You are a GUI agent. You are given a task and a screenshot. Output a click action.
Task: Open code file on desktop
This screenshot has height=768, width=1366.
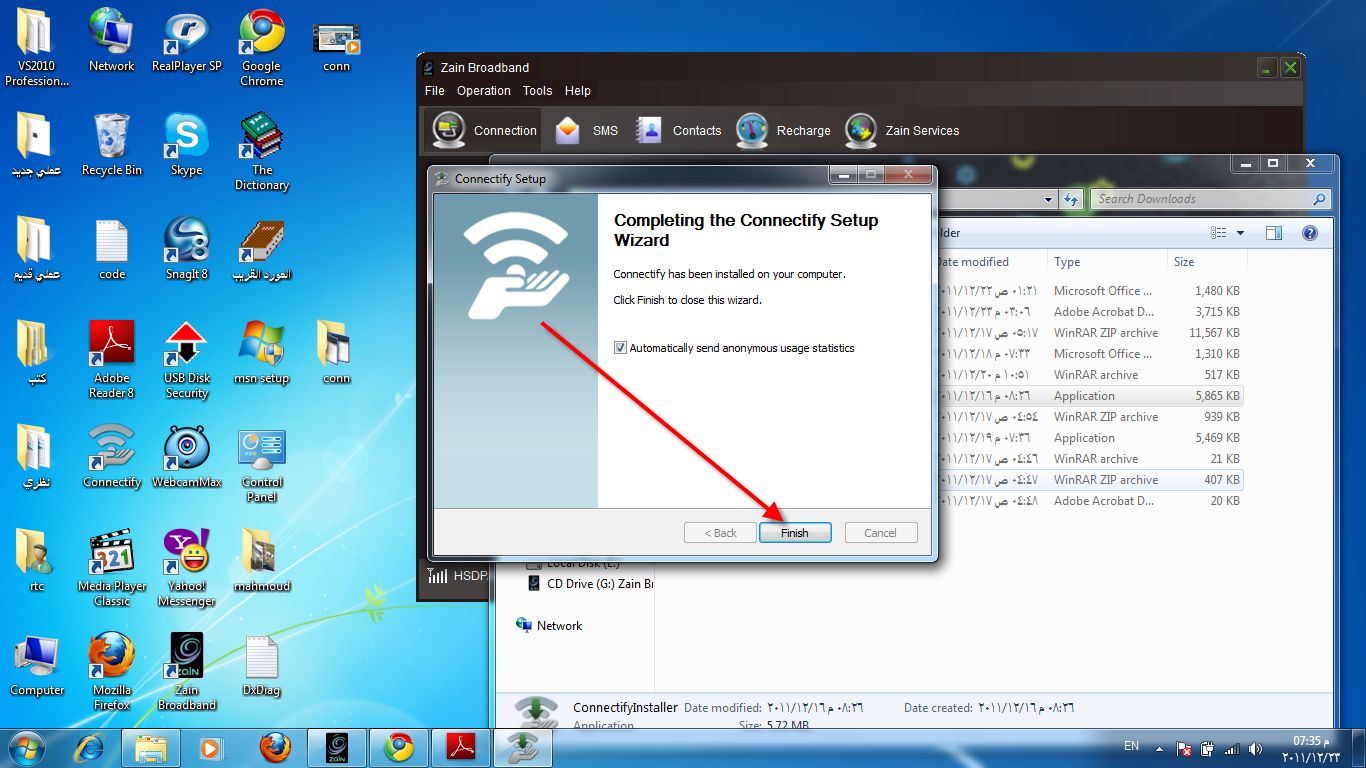point(111,249)
